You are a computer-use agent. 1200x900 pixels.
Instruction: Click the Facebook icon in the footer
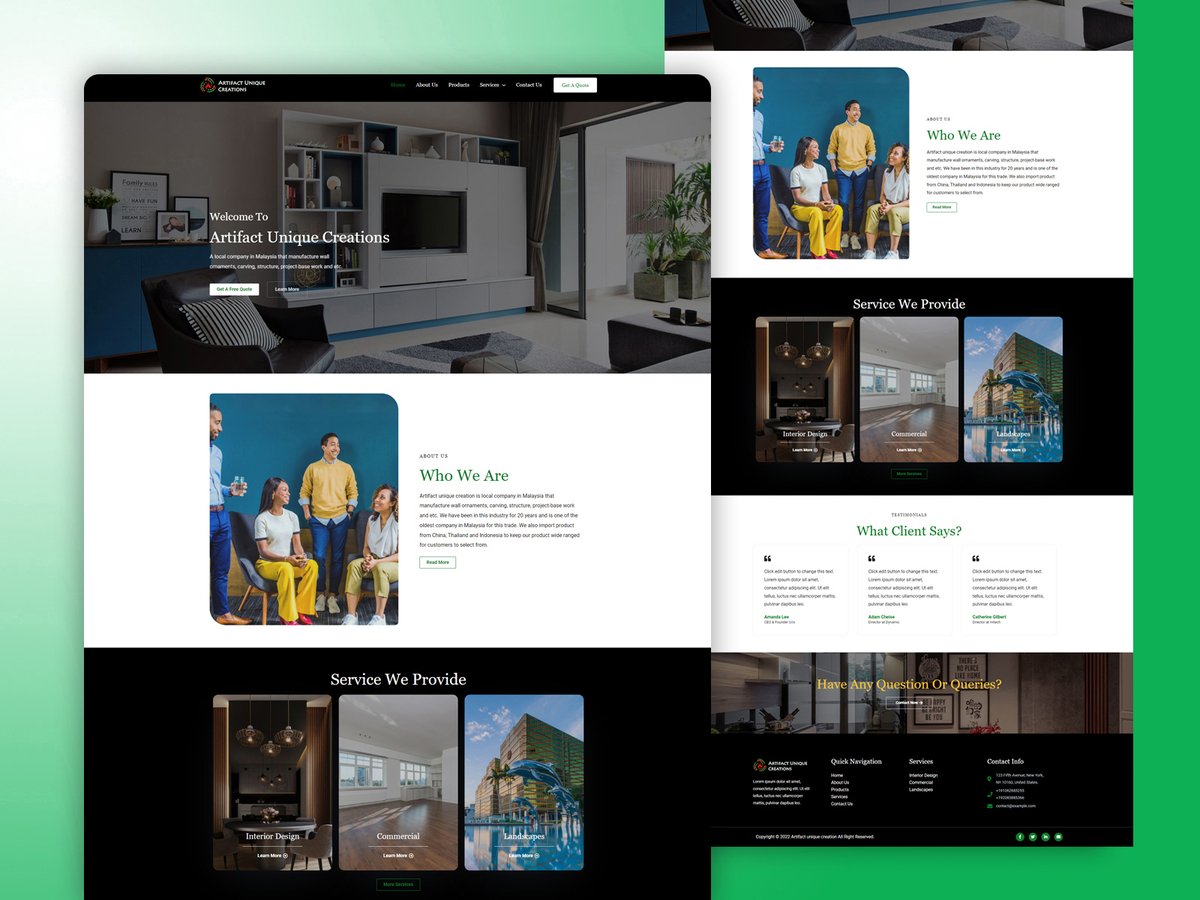click(1020, 837)
